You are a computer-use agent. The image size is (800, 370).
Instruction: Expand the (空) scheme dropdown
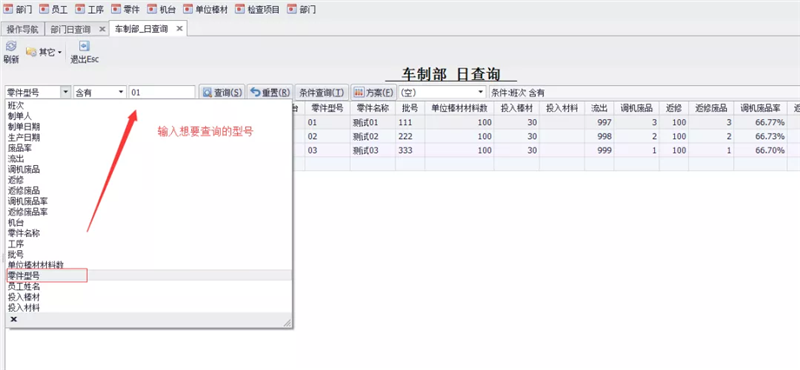coord(481,92)
